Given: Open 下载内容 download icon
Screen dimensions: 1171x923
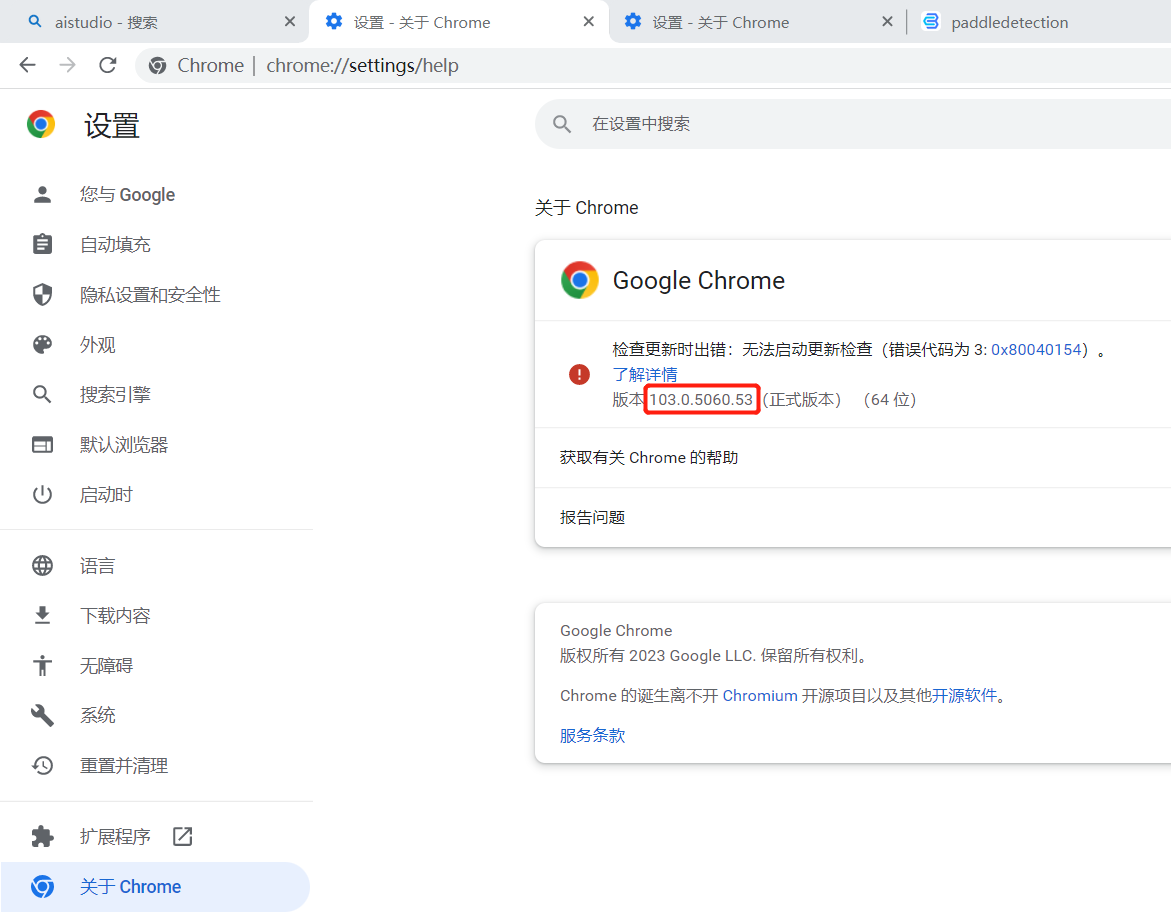Looking at the screenshot, I should 42,615.
